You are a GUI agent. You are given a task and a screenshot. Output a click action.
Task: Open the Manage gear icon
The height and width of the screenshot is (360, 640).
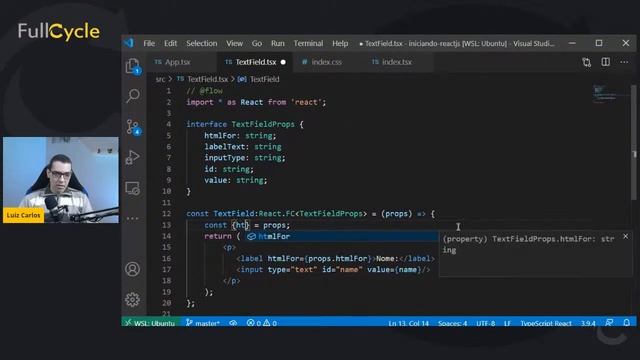[132, 300]
